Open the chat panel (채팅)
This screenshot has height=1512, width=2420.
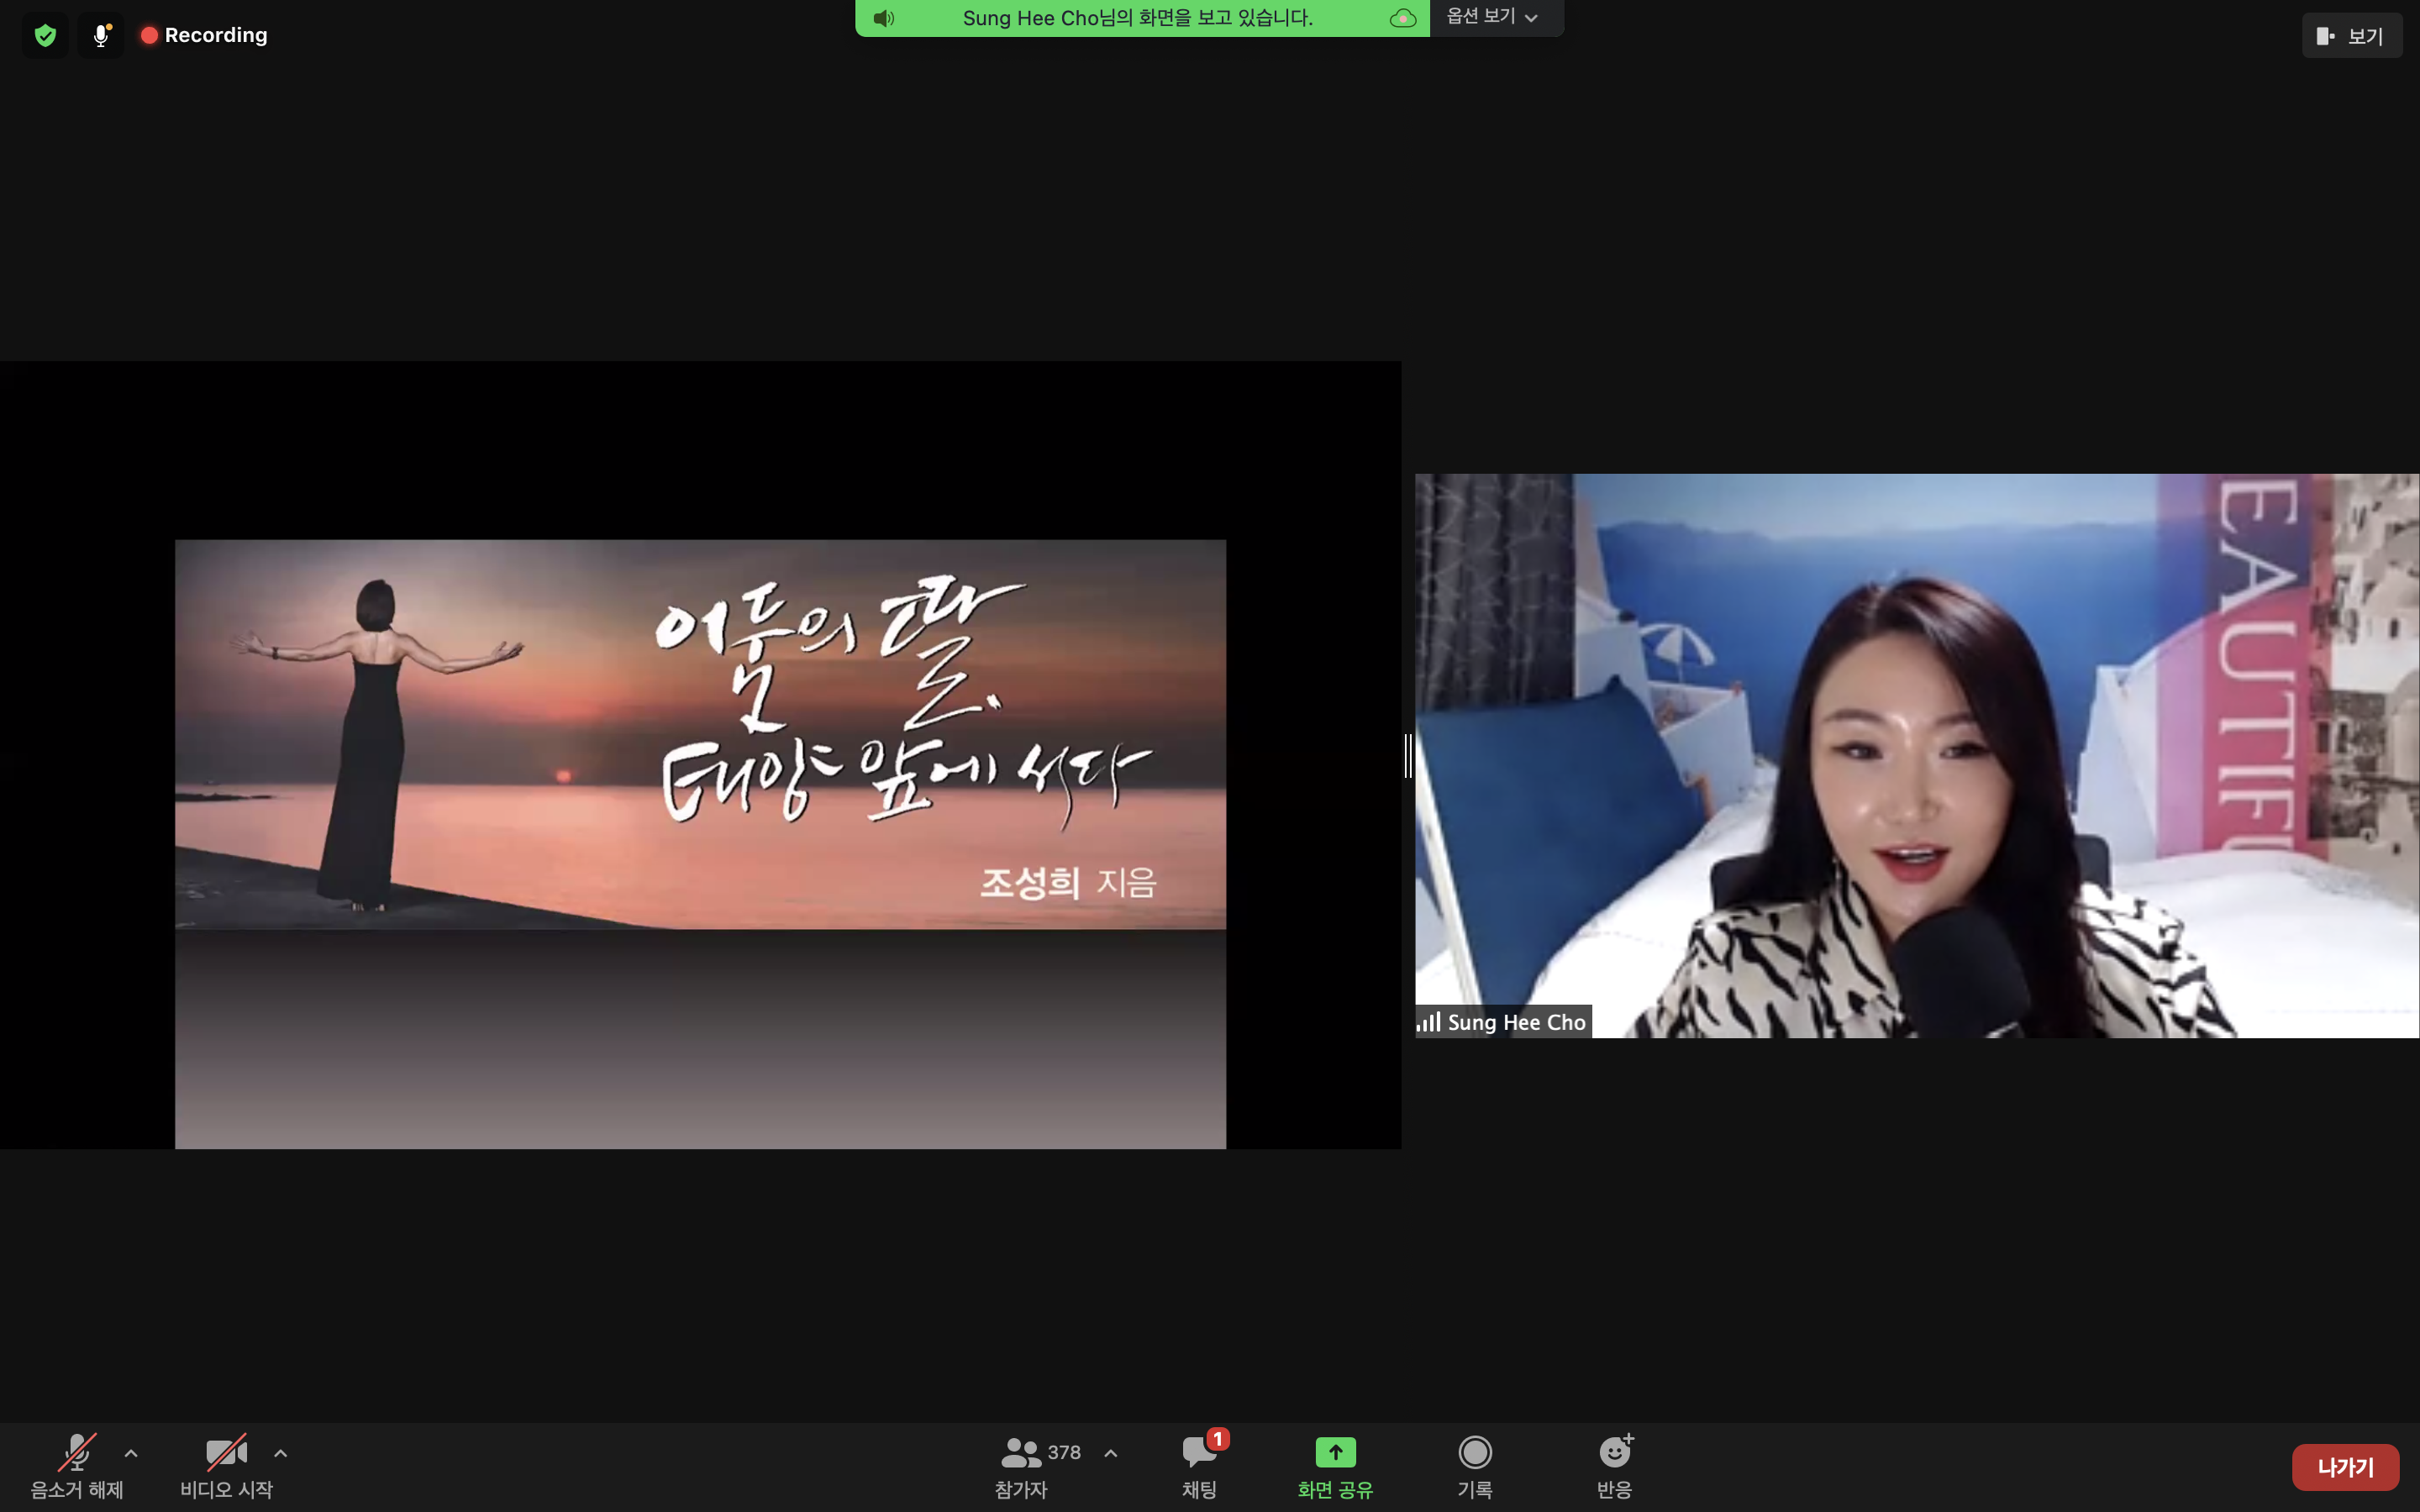click(x=1199, y=1464)
